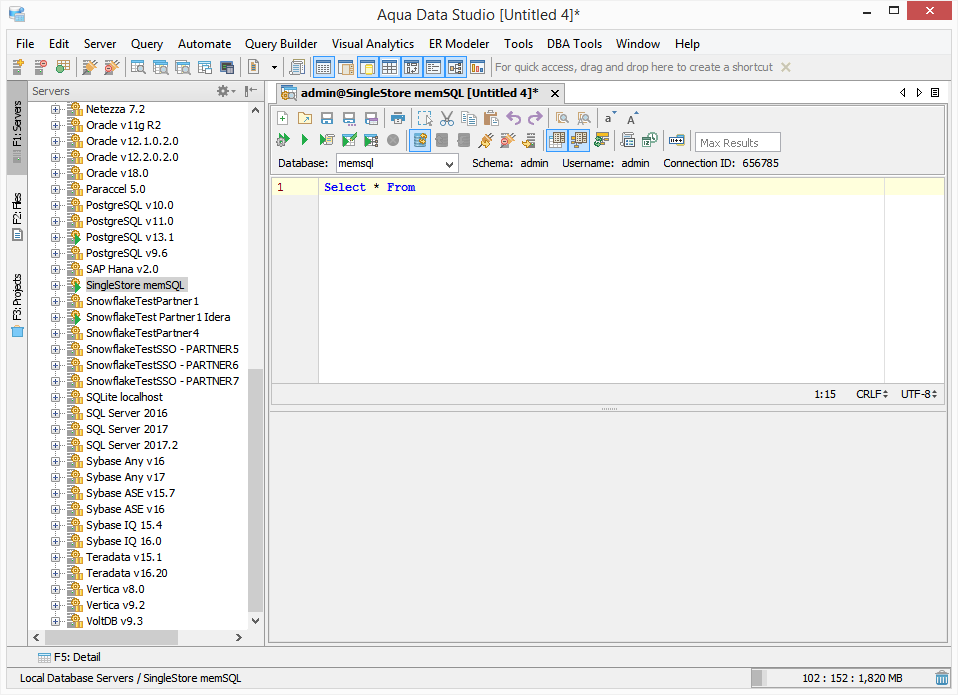
Task: Click the Find magnifier icon in editor toolbar
Action: click(x=562, y=118)
